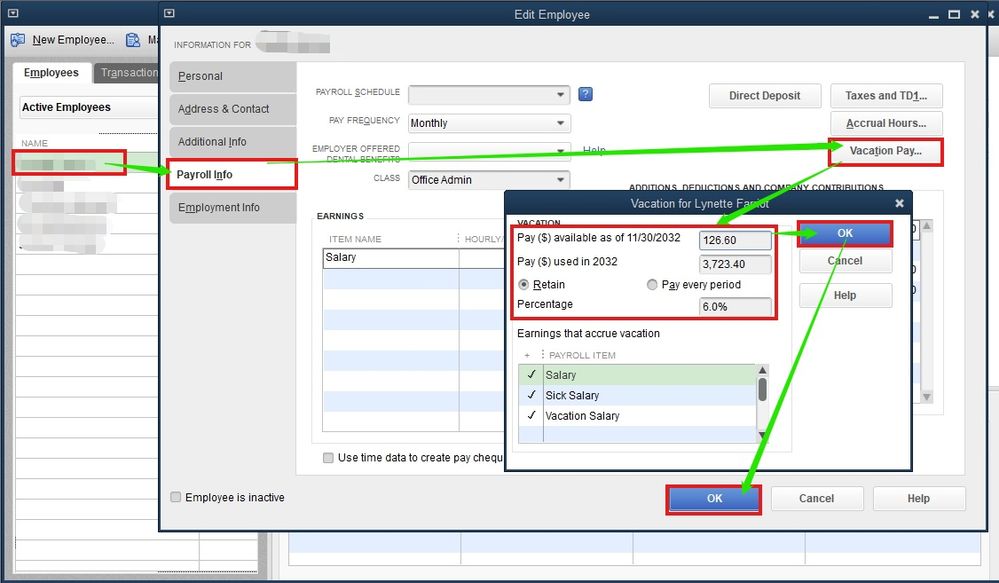Open the Edit Employee window menu icon

(x=169, y=13)
